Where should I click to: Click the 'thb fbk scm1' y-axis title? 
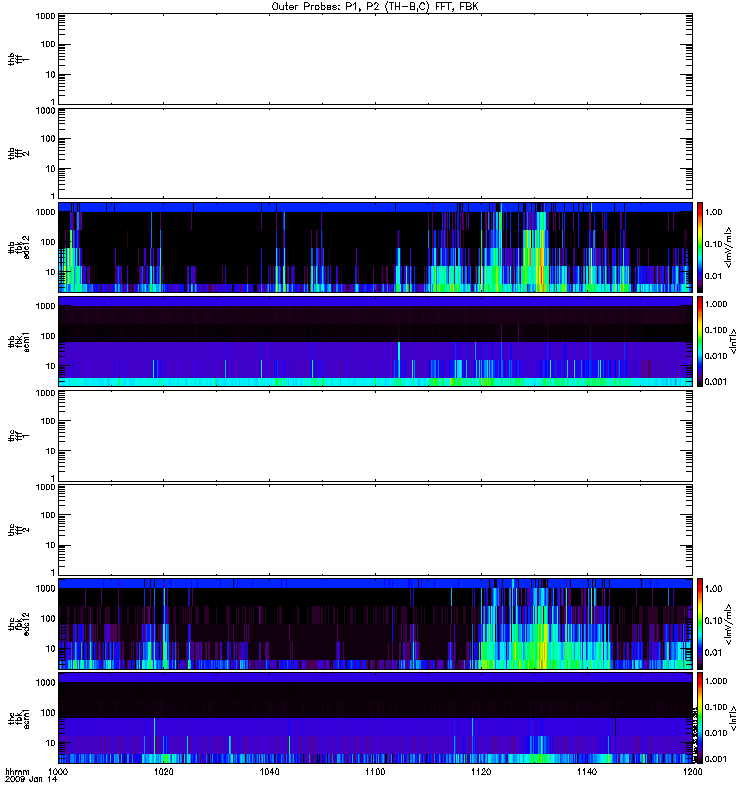click(x=18, y=341)
